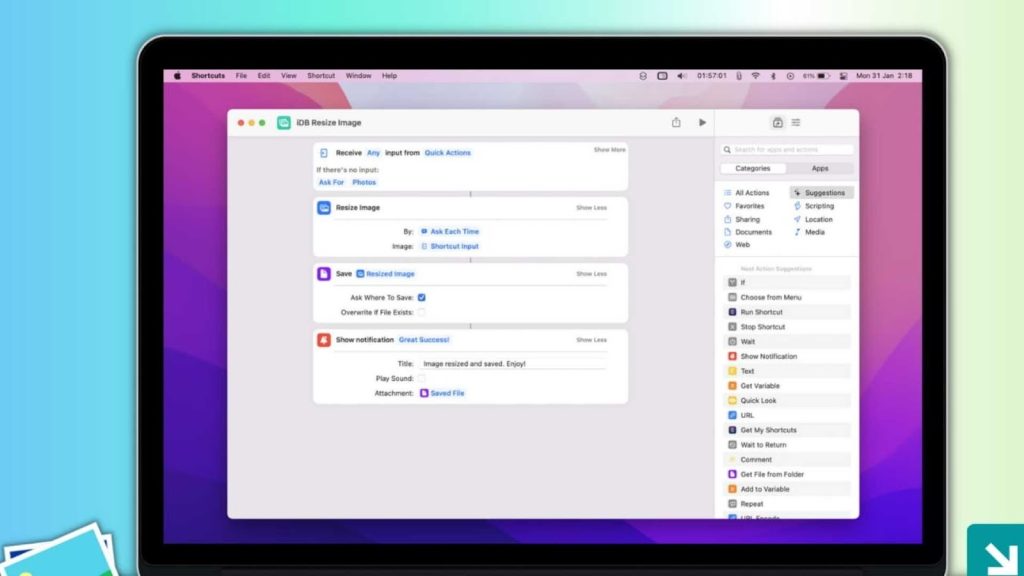Select the Resize Image action icon
Image resolution: width=1024 pixels, height=576 pixels.
[324, 208]
